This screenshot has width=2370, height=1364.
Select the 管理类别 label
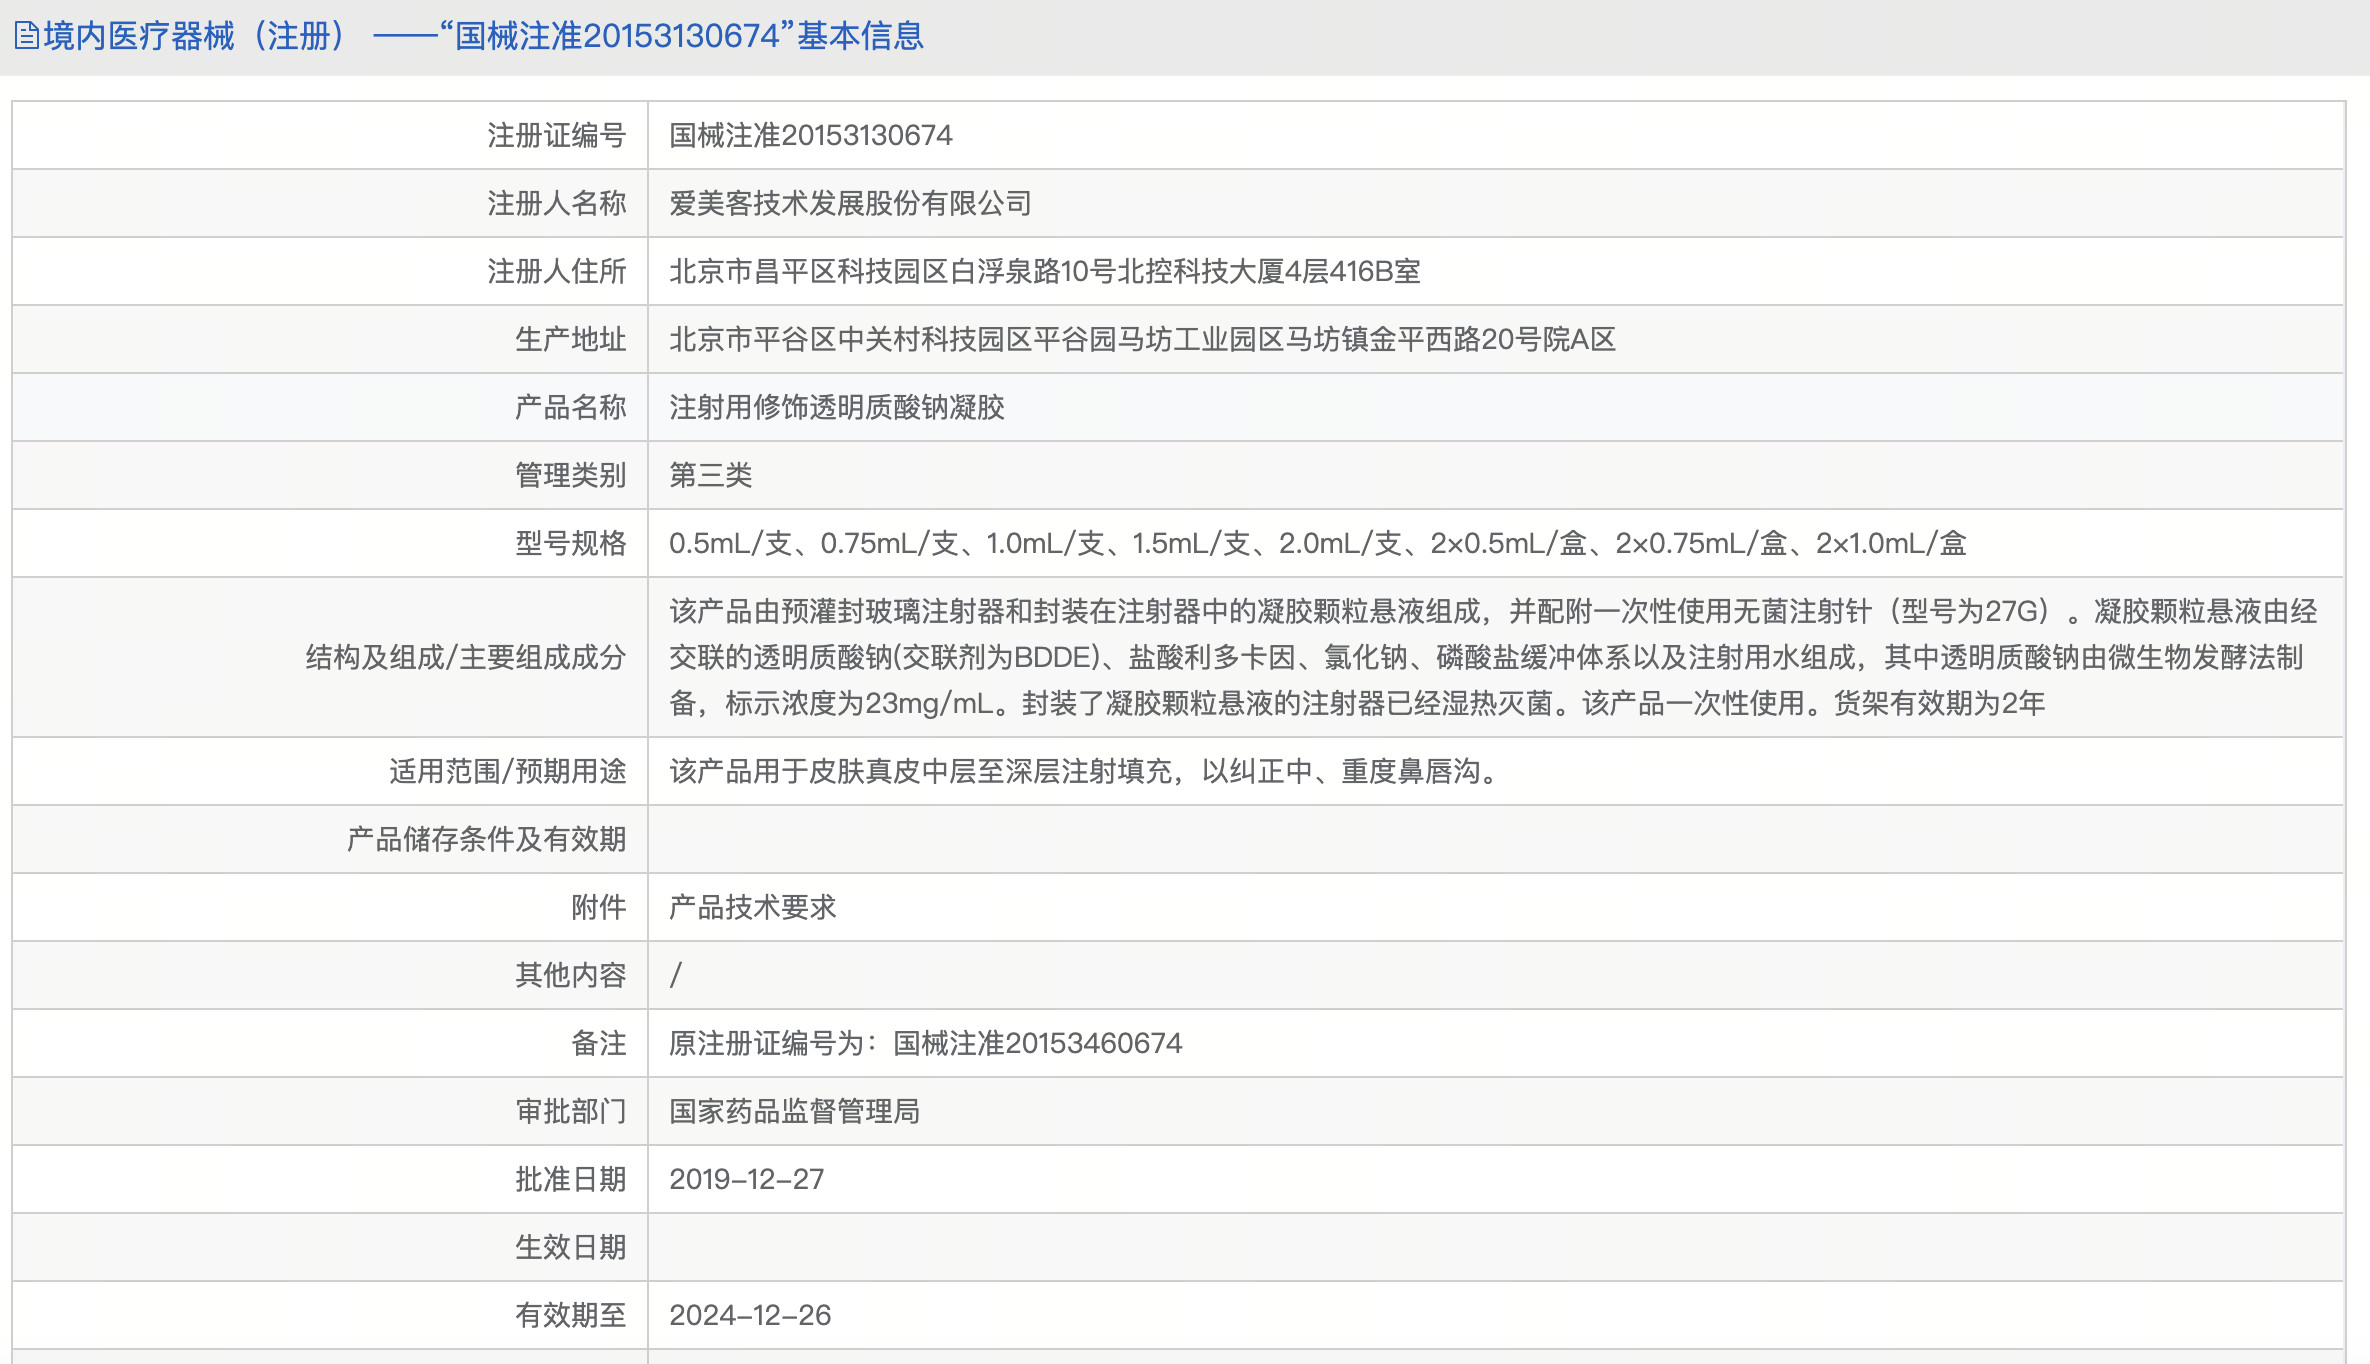[571, 475]
